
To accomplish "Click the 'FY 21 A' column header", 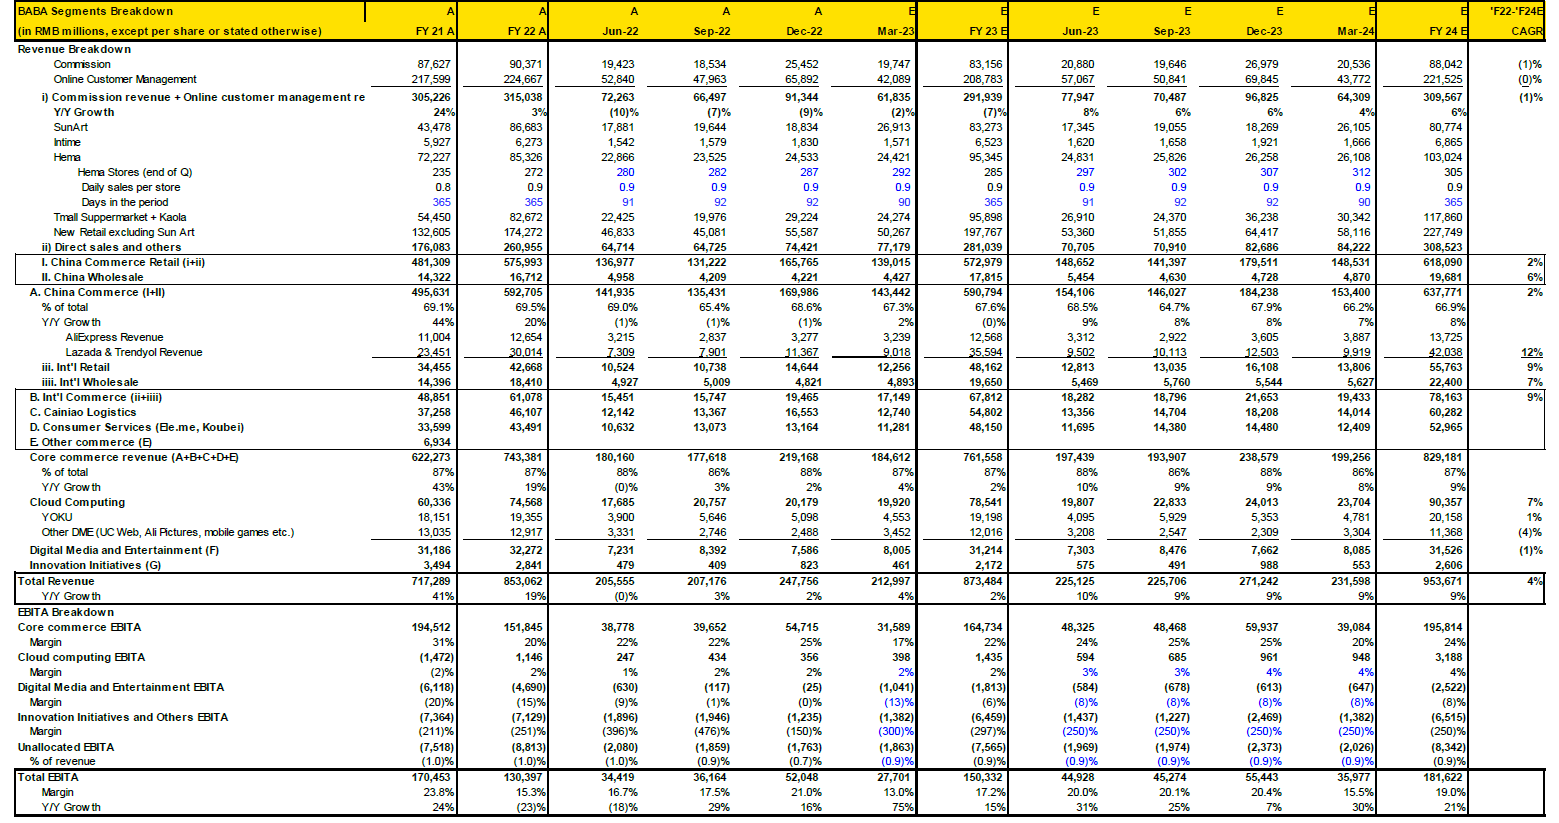I will (x=435, y=31).
